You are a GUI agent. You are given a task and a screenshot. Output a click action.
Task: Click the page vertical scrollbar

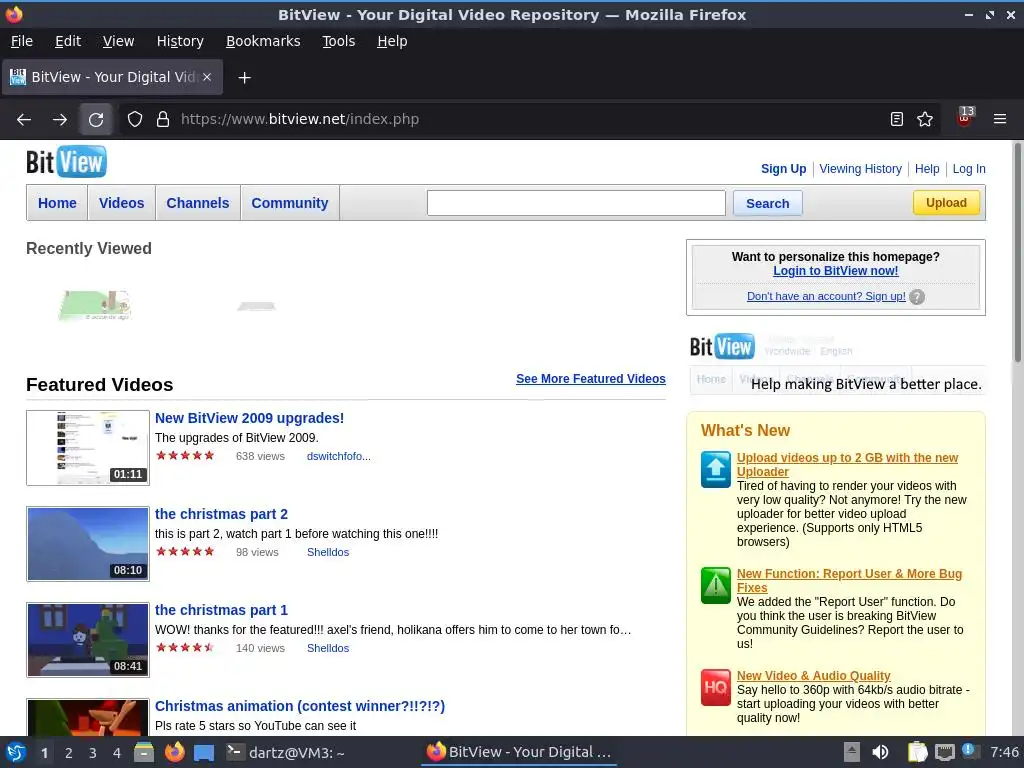point(1017,253)
